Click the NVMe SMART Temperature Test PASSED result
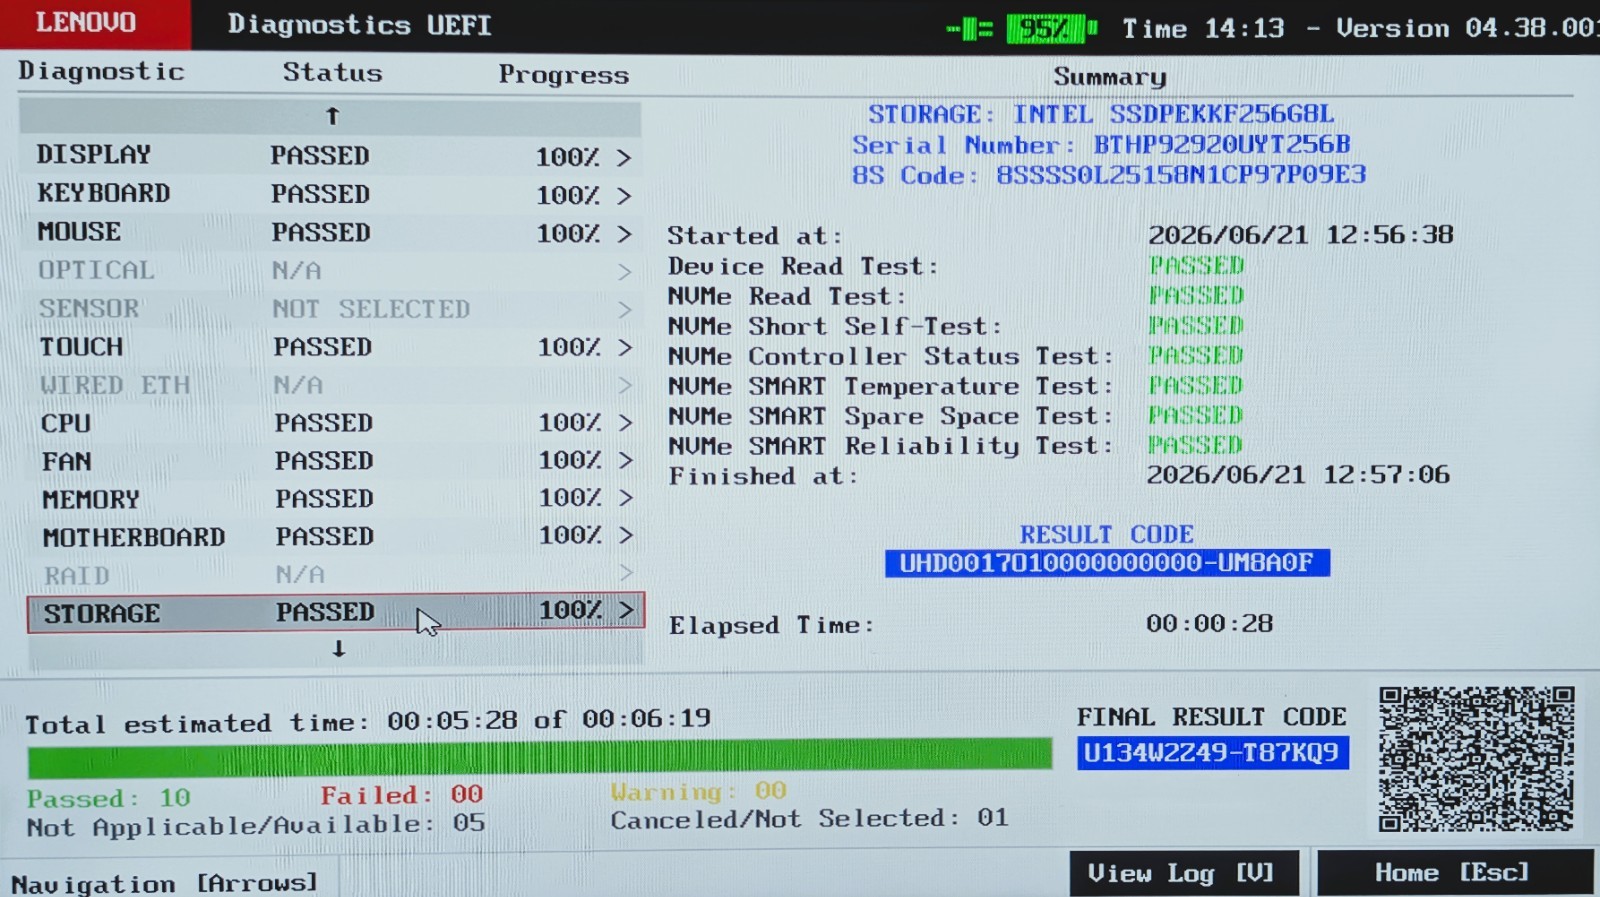This screenshot has width=1600, height=897. 1196,386
